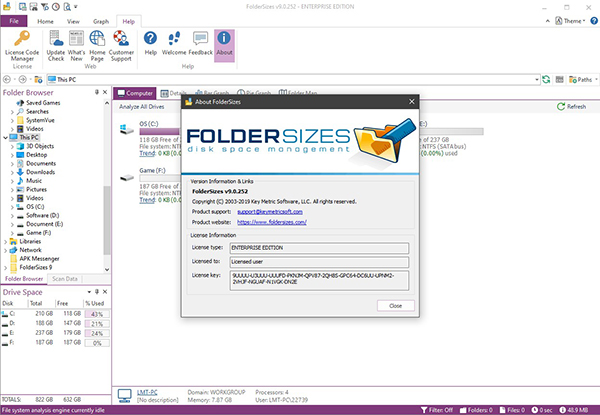
Task: Open the quick access toolbar dropdown arrow
Action: click(76, 7)
